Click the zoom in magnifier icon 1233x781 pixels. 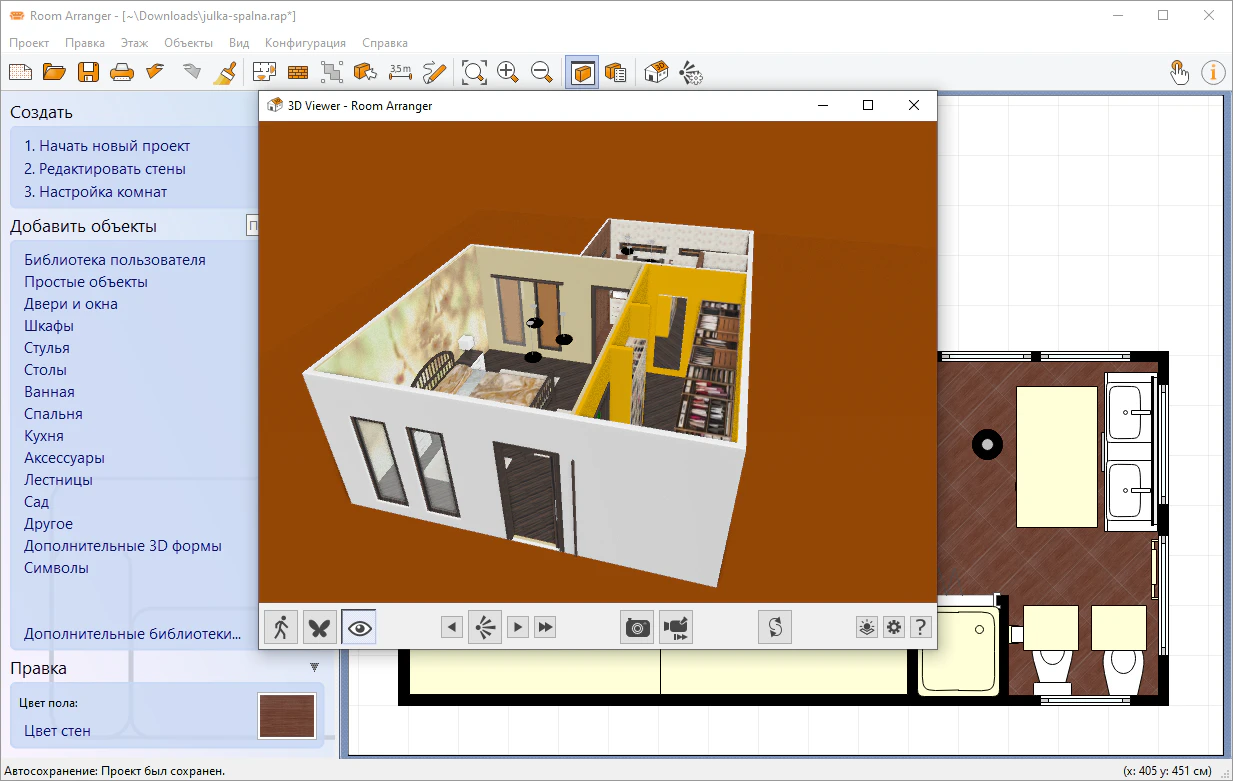click(508, 72)
